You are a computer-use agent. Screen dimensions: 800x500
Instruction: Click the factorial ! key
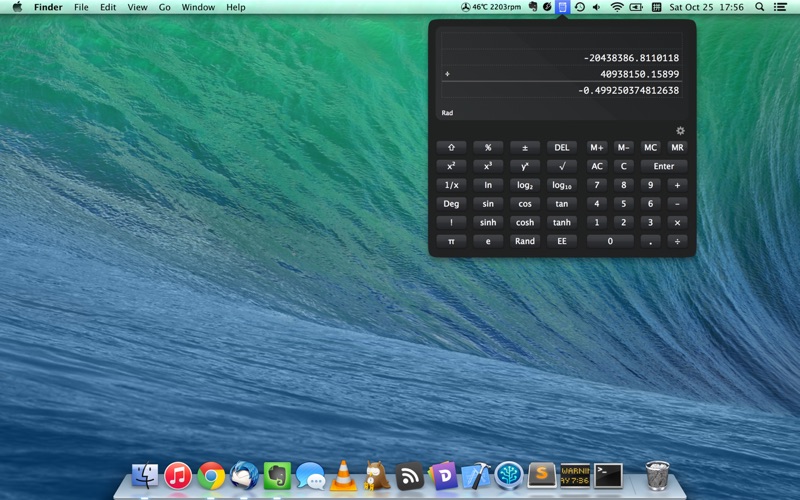(451, 222)
